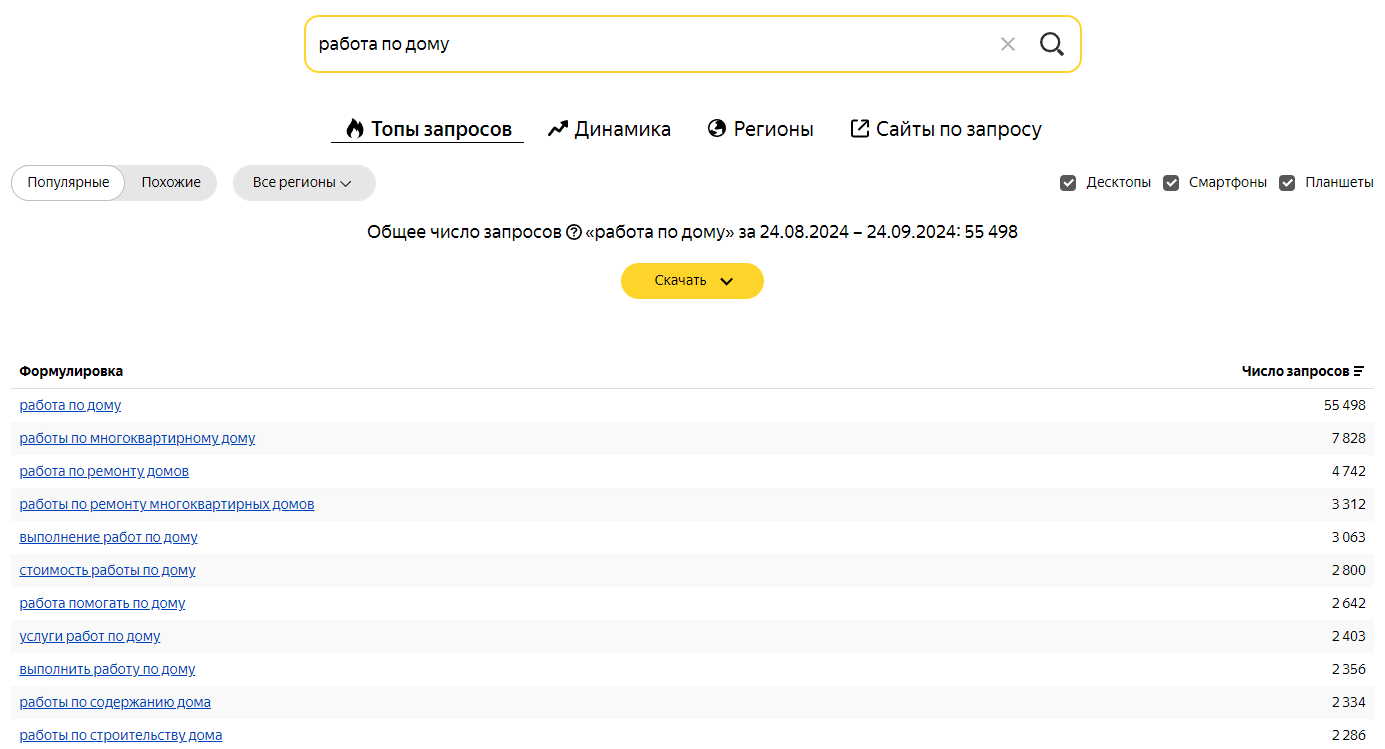
Task: Disable the Планшеты checkbox
Action: 1287,183
